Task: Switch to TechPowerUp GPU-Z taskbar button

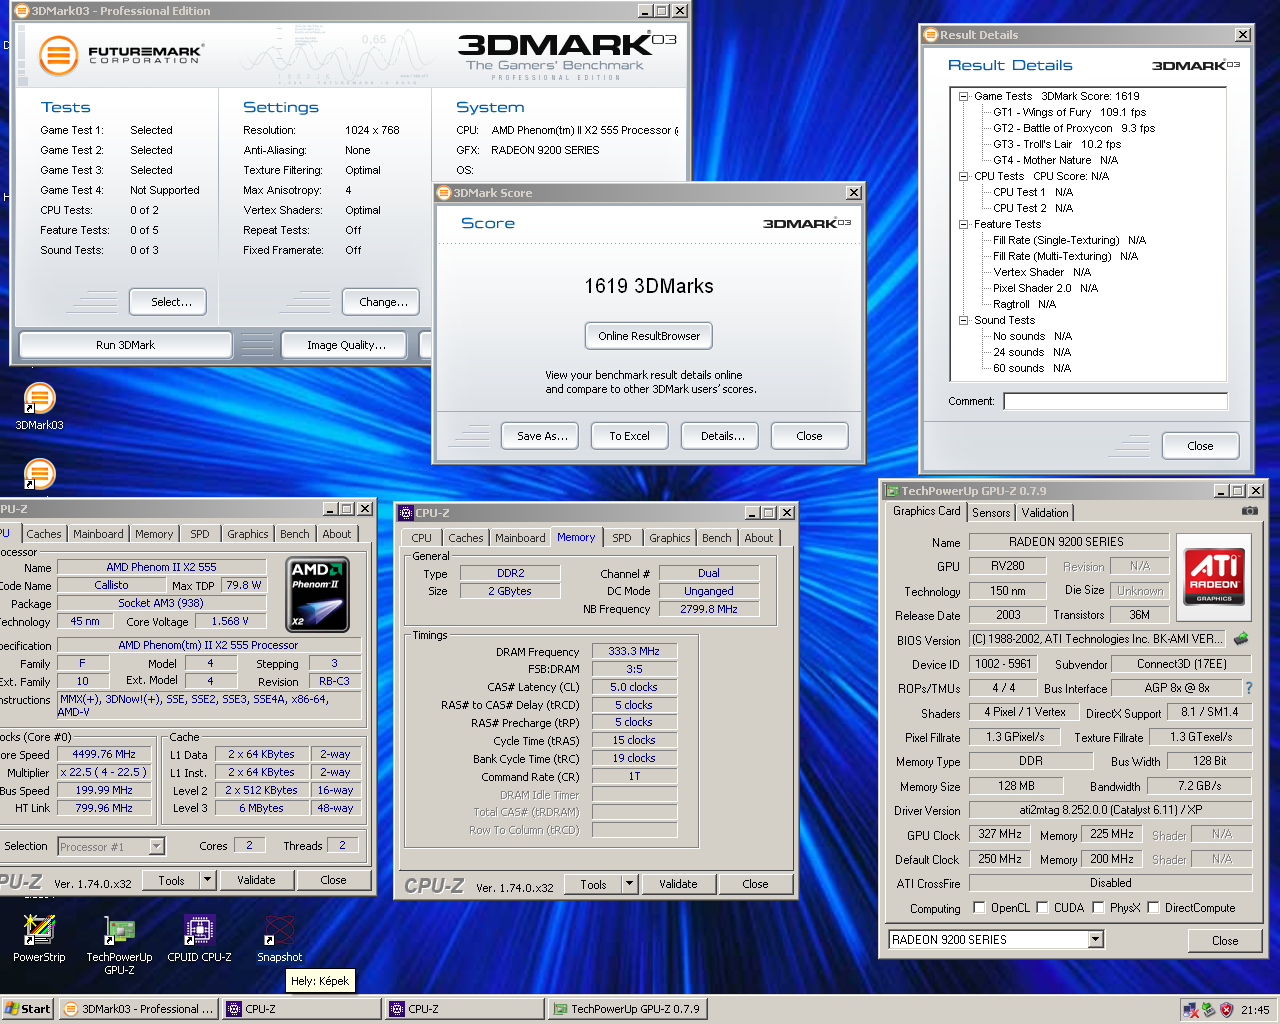Action: coord(627,1009)
